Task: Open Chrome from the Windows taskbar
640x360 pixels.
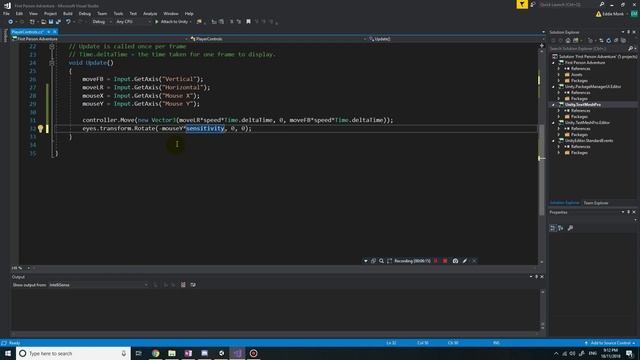Action: [156, 353]
